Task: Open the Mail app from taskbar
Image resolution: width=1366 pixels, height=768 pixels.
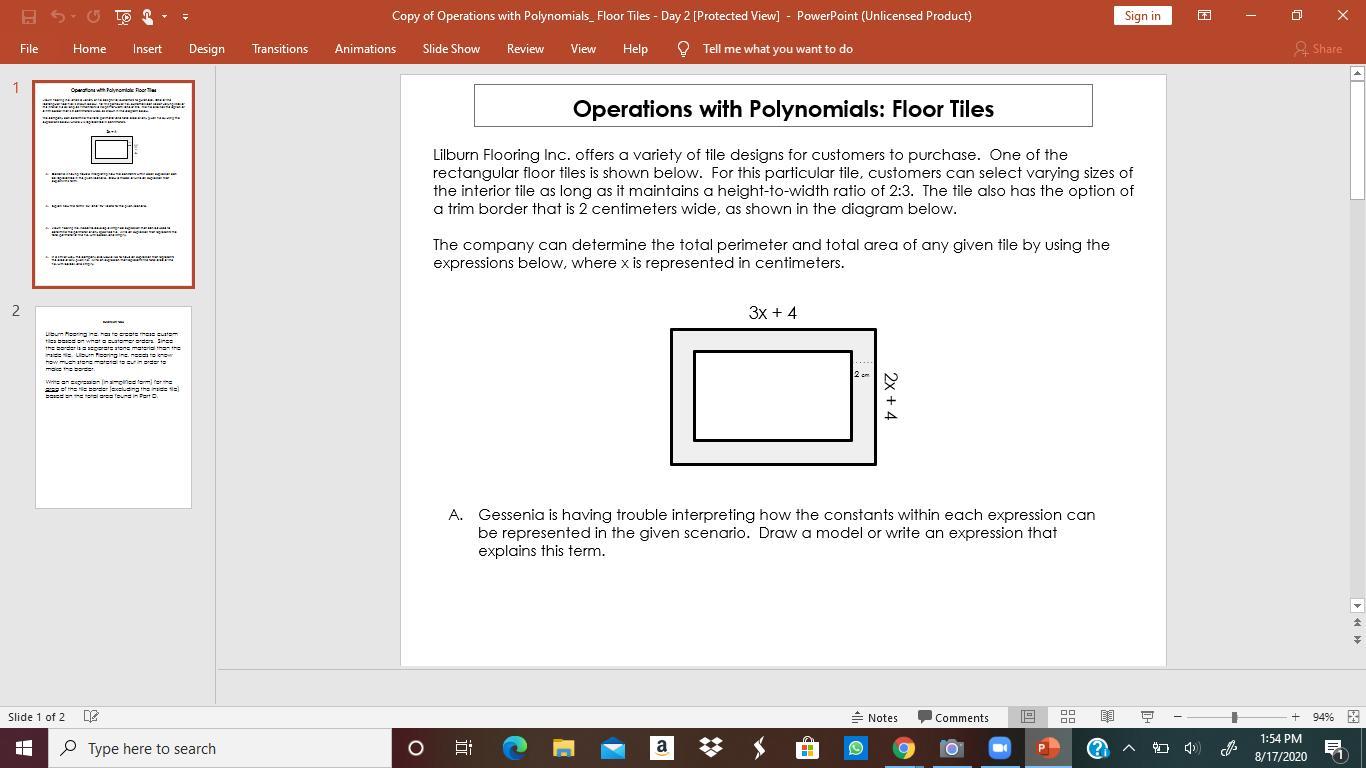Action: (x=612, y=748)
